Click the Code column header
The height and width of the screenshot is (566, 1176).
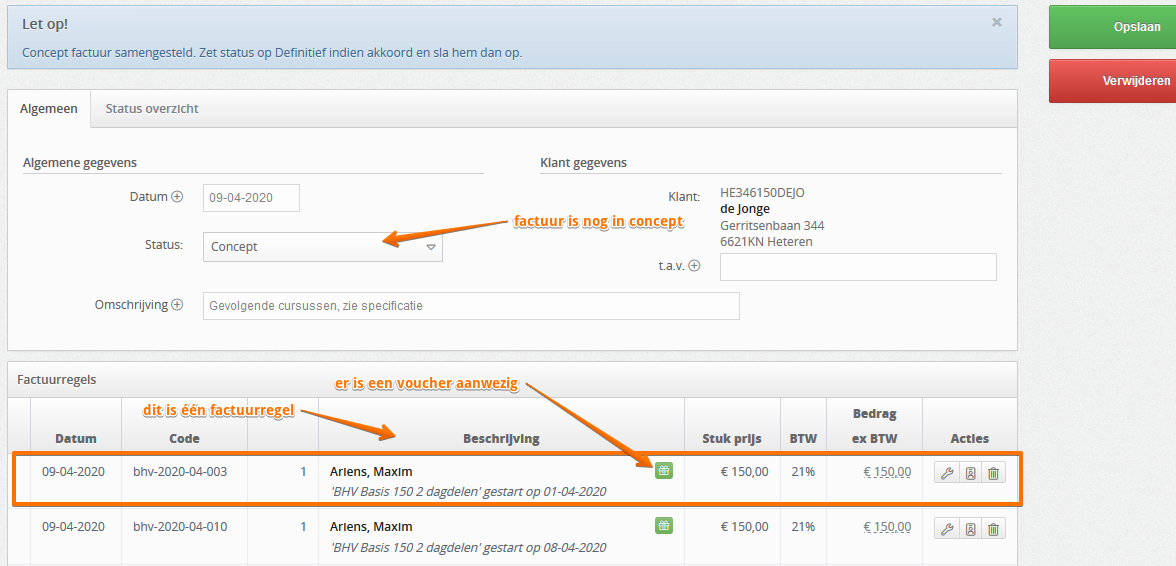(184, 439)
